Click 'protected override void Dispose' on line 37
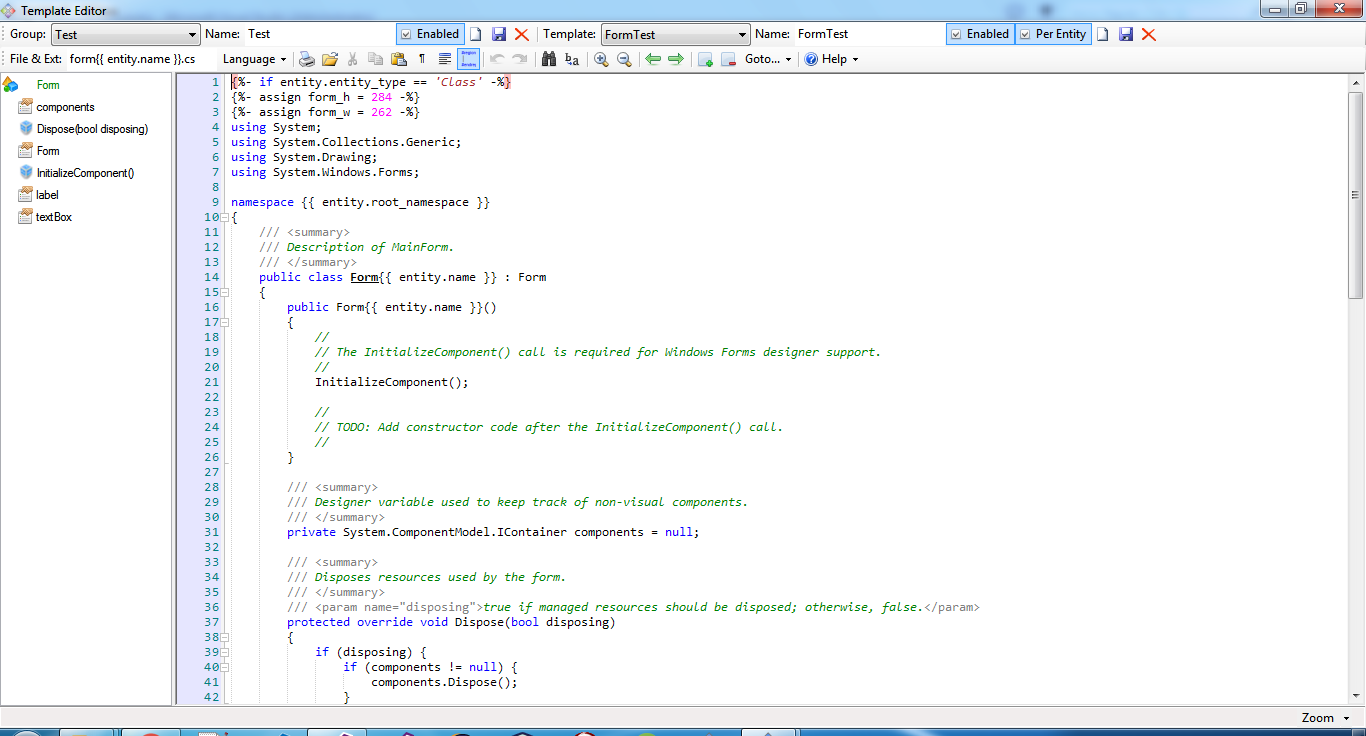This screenshot has height=736, width=1366. (x=395, y=622)
